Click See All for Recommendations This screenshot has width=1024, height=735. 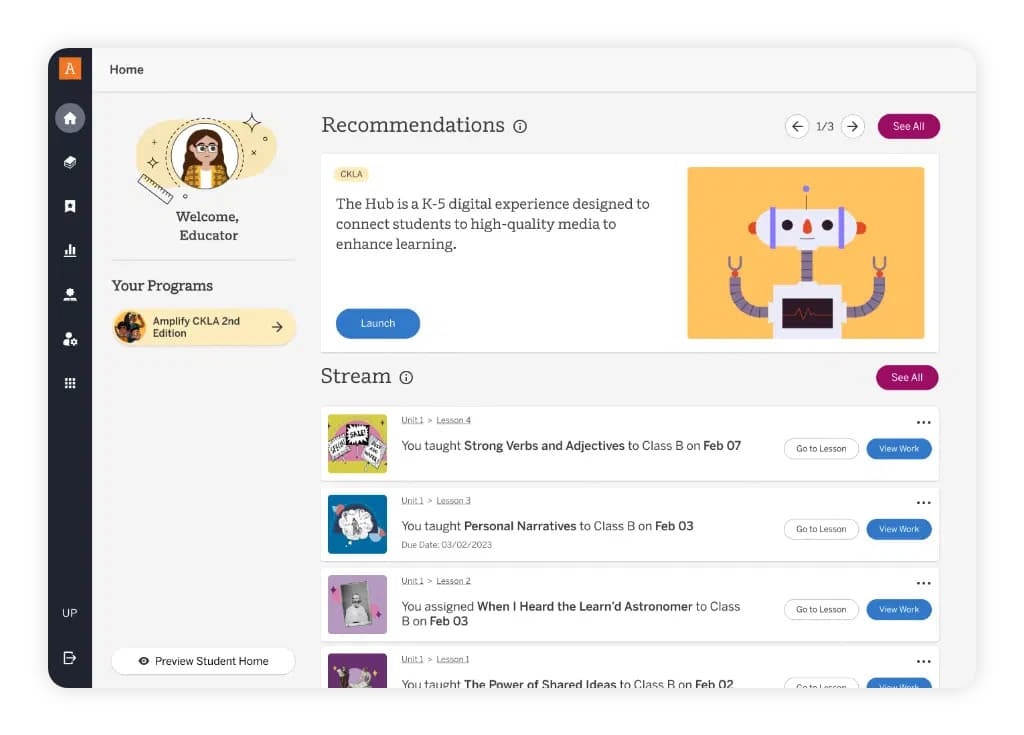pos(908,126)
